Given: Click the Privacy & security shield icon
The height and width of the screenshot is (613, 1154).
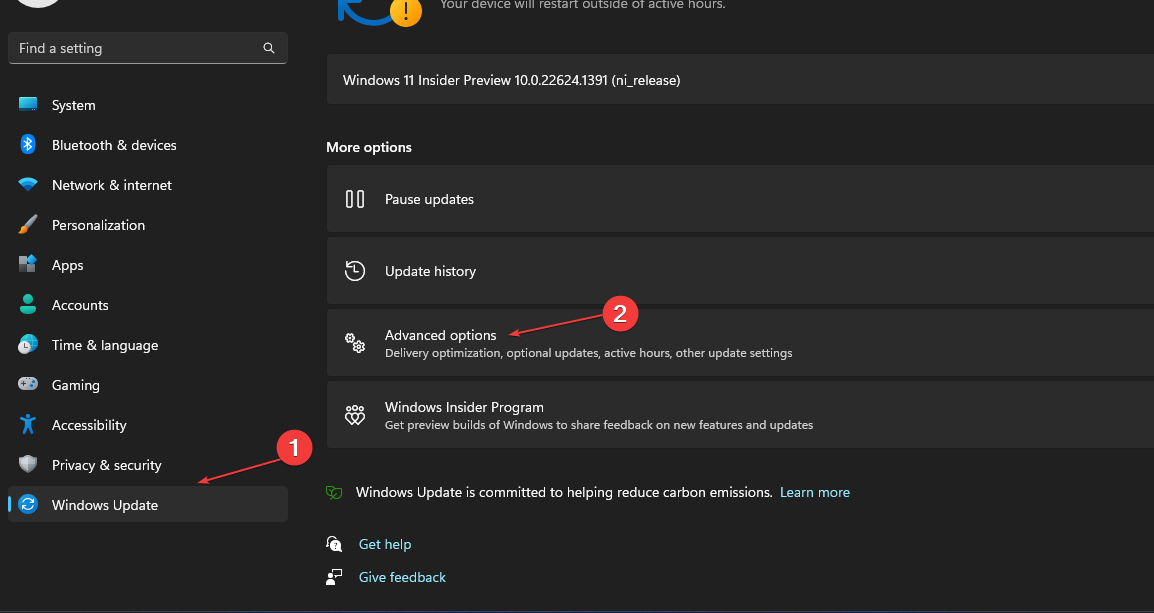Looking at the screenshot, I should click(28, 465).
